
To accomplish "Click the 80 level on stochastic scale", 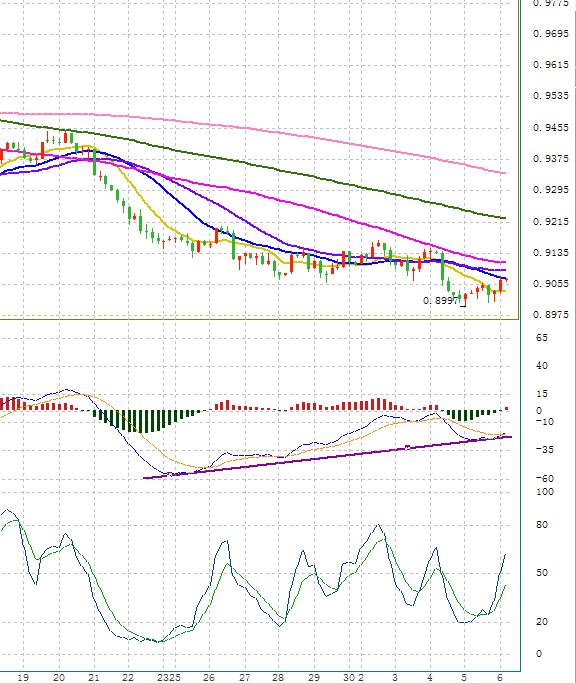I will (x=542, y=525).
